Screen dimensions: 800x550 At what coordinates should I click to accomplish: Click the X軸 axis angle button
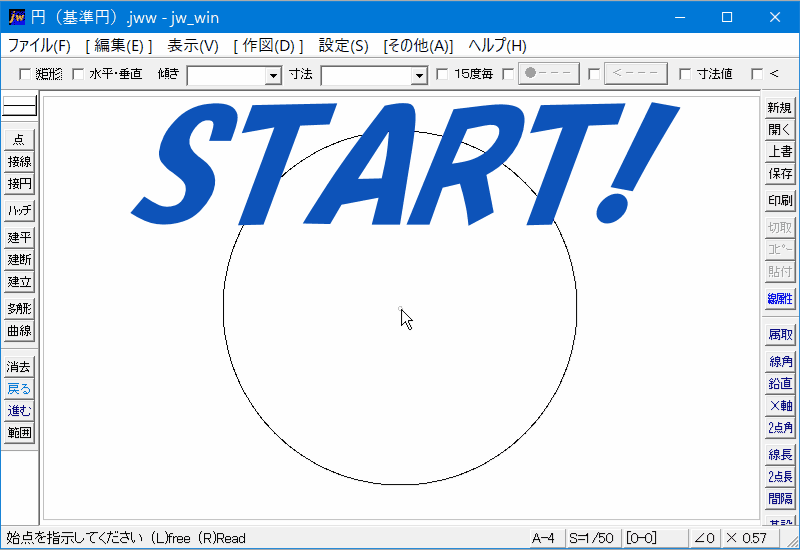780,406
